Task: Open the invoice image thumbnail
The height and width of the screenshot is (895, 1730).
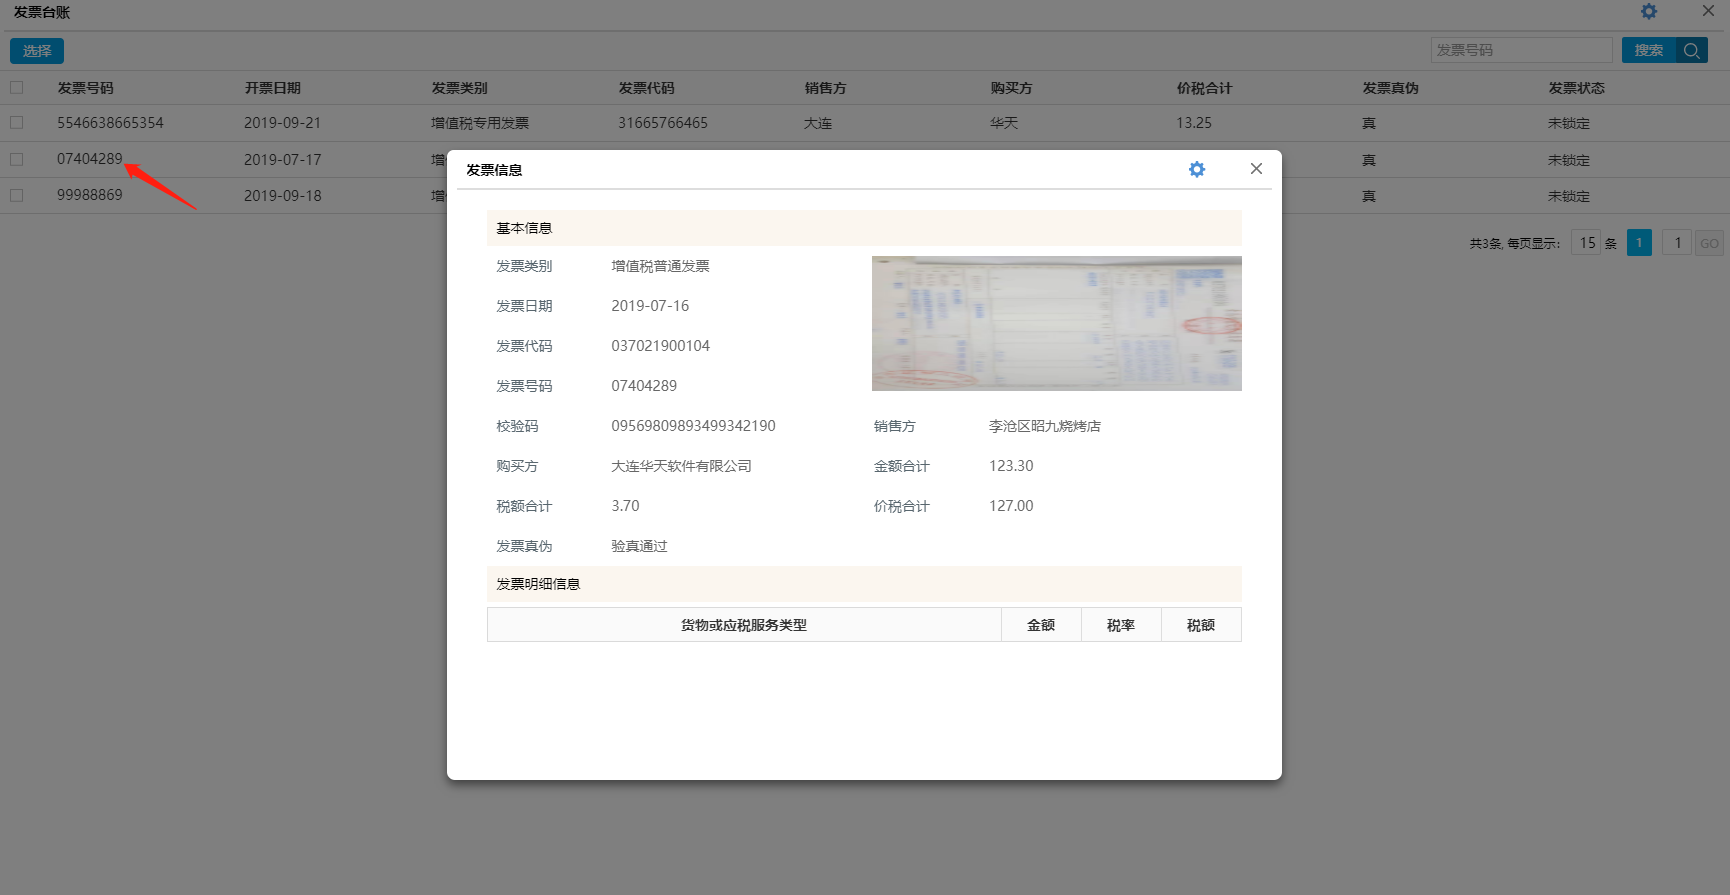Action: click(x=1056, y=323)
